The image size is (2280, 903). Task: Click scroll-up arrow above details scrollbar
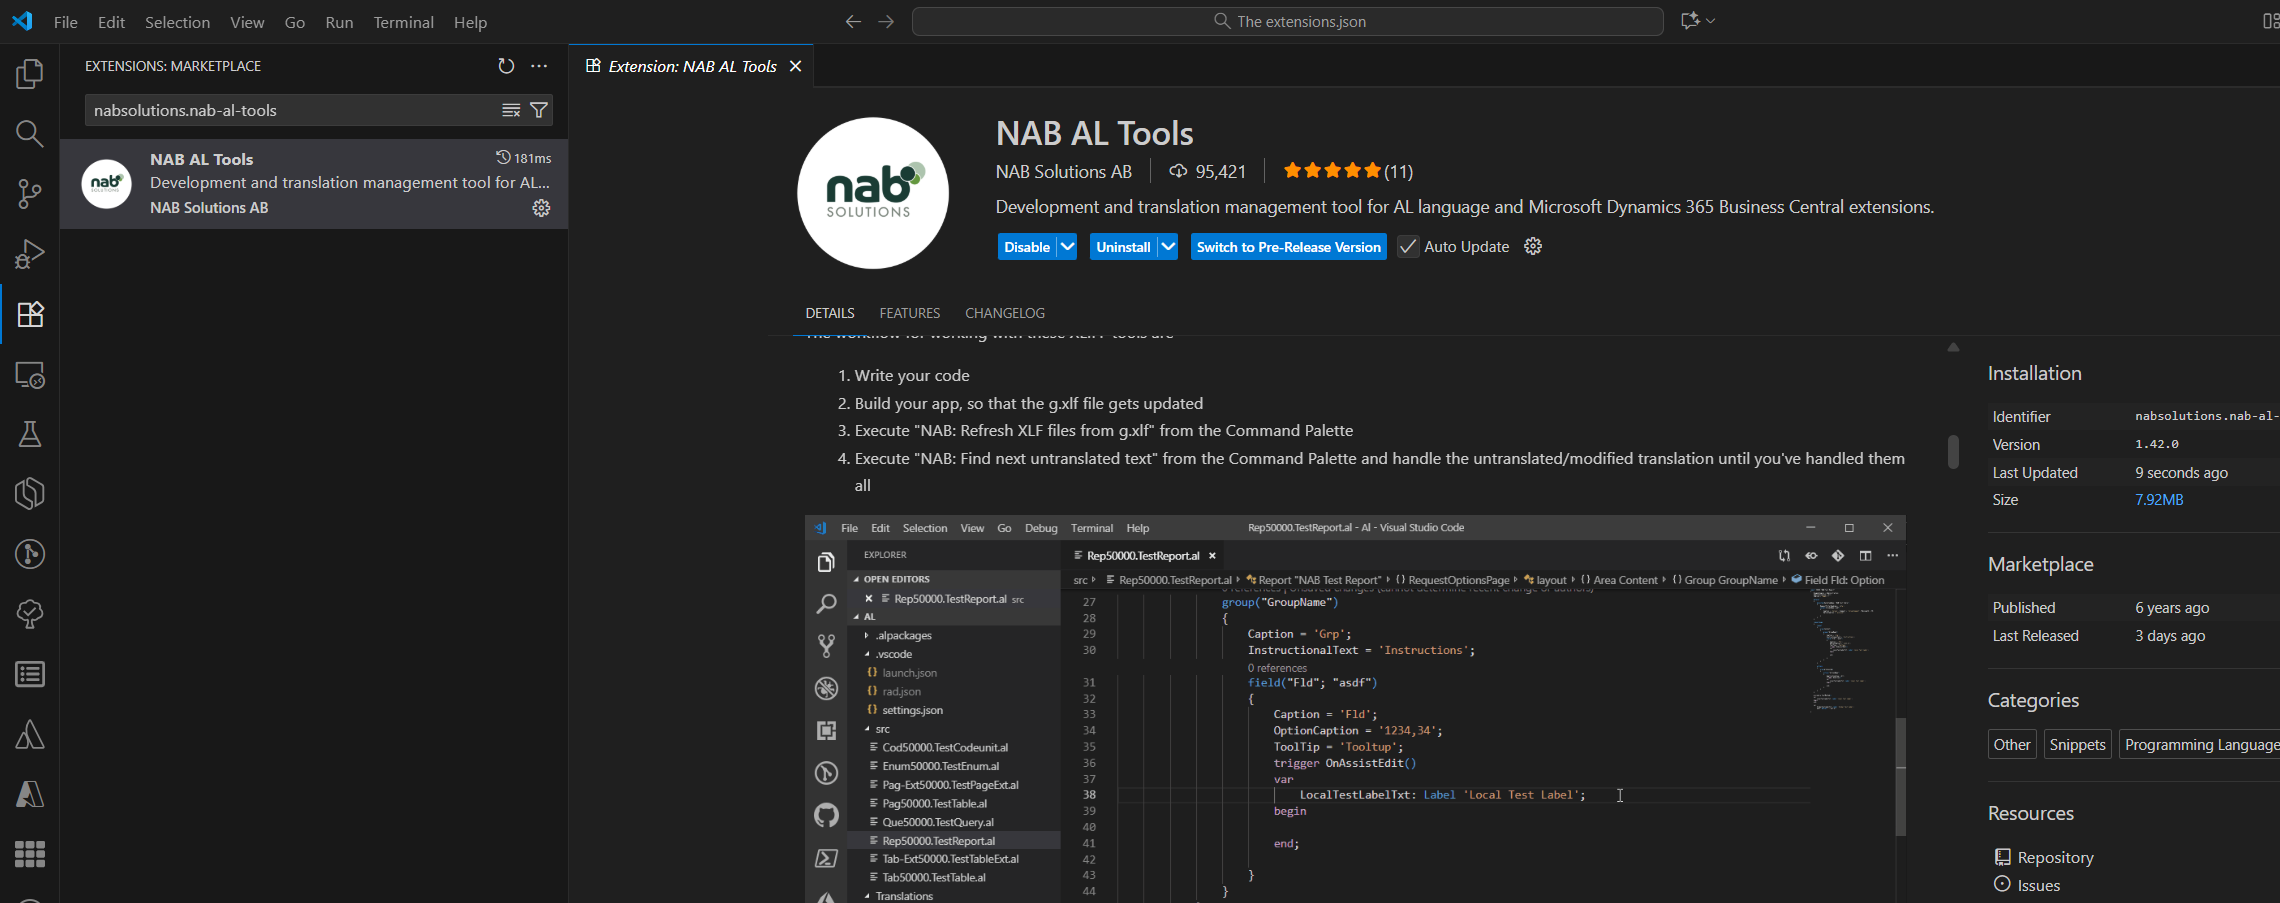click(1953, 347)
